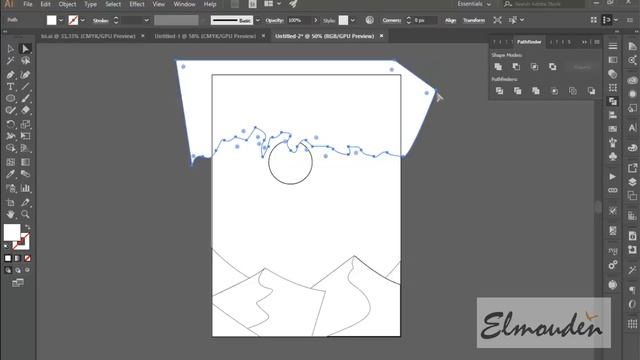
Task: Select the Pen tool
Action: point(11,75)
